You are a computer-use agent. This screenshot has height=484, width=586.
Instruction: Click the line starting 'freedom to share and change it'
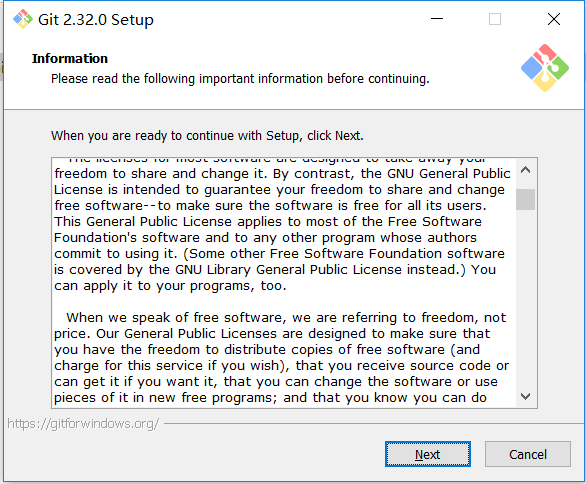point(282,173)
